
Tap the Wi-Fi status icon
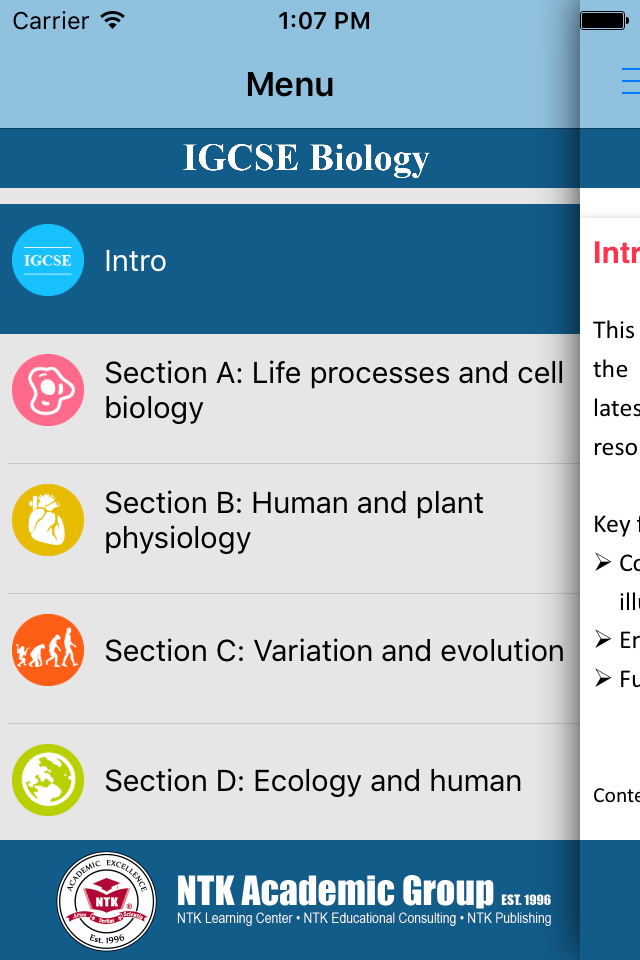pyautogui.click(x=113, y=20)
